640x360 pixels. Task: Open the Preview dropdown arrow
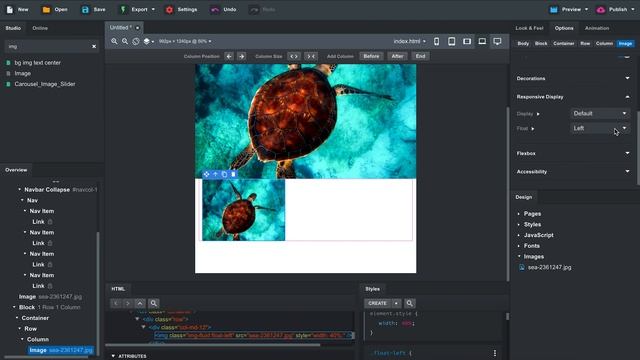[587, 9]
